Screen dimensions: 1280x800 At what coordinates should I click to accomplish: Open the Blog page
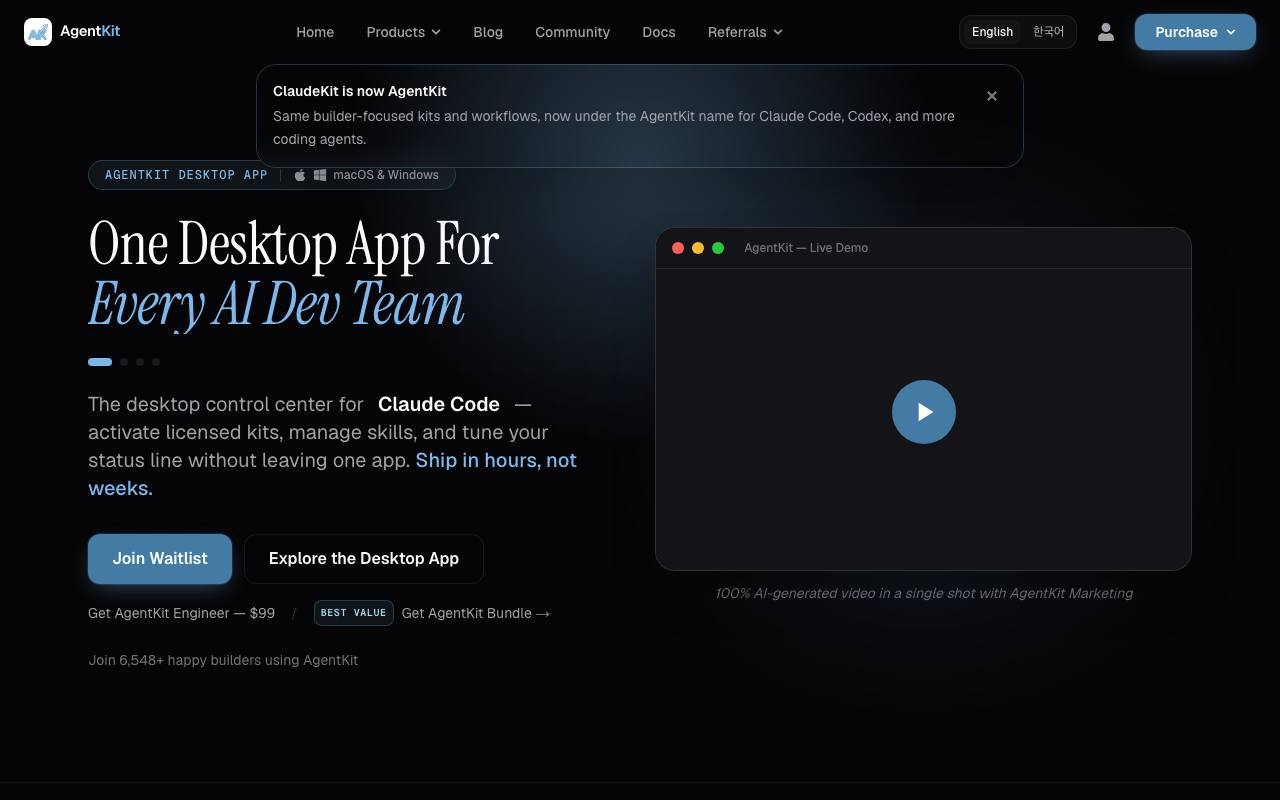[488, 32]
